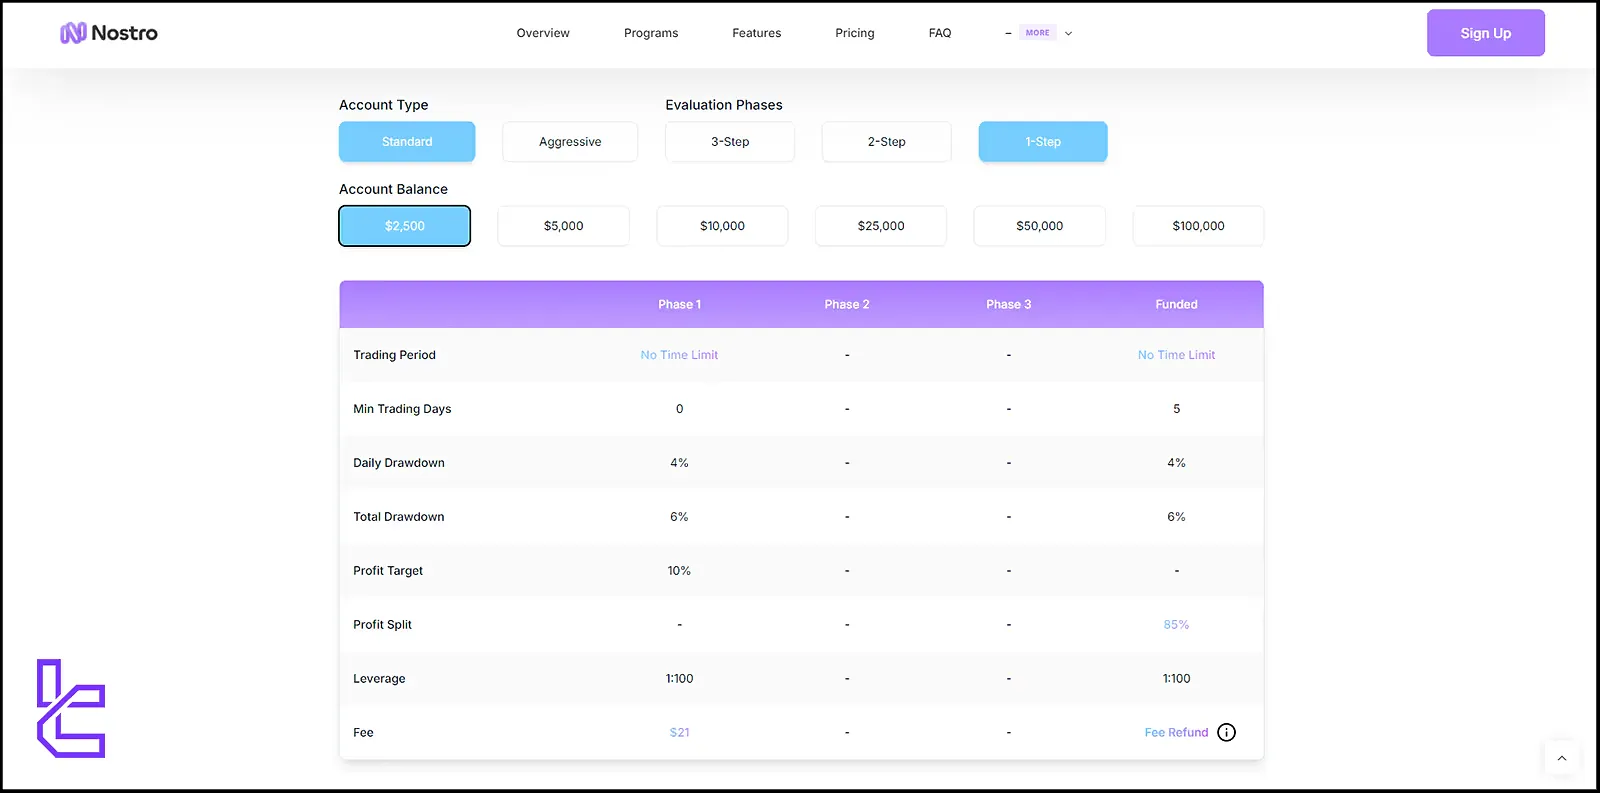This screenshot has height=793, width=1600.
Task: Select the Aggressive account type
Action: click(570, 142)
